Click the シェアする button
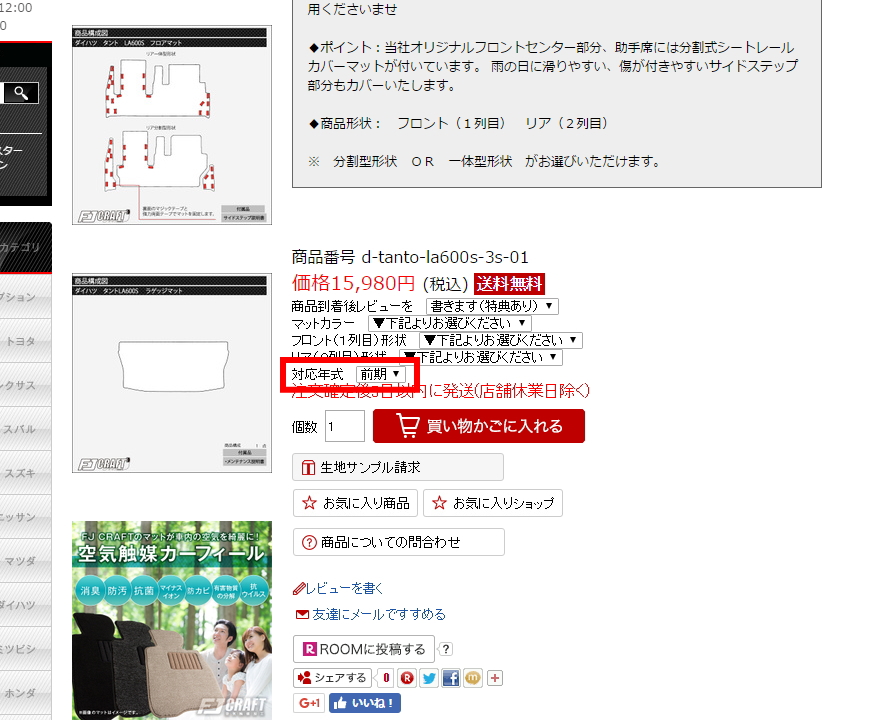The width and height of the screenshot is (890, 720). tap(332, 678)
